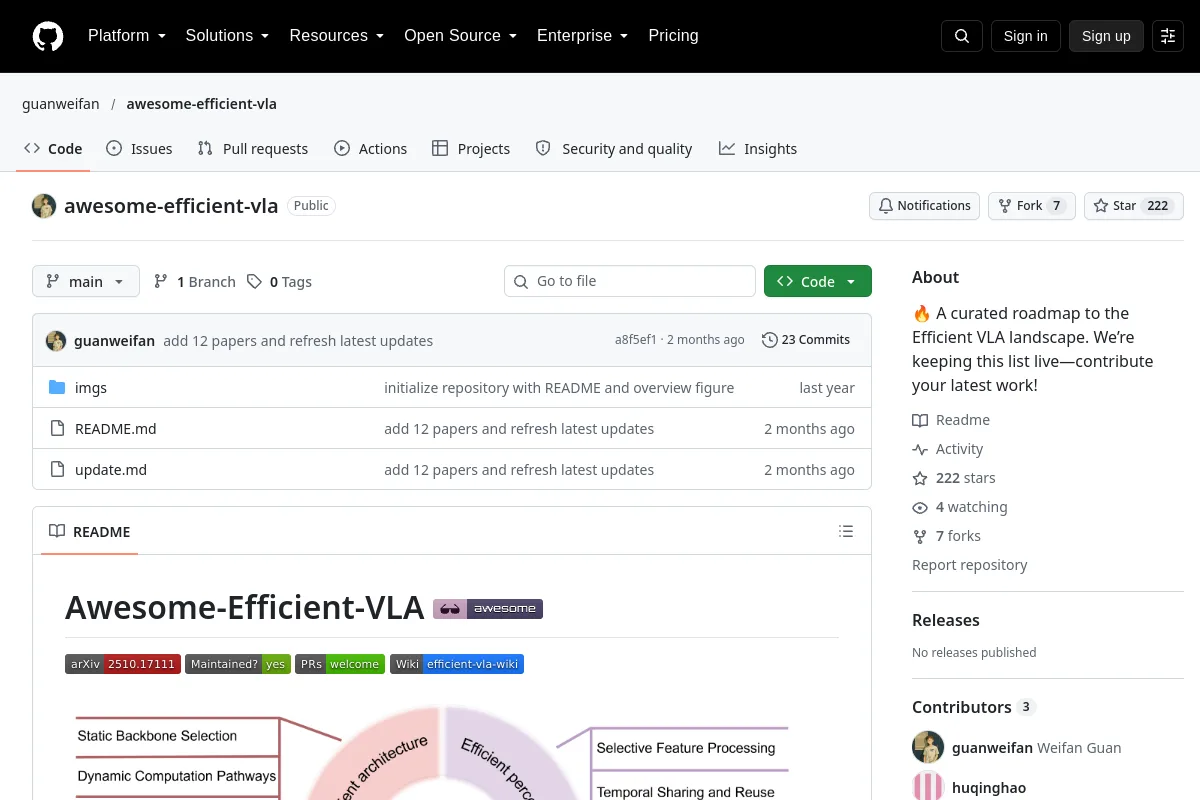
Task: Open commit hash a8f5ef1
Action: pos(636,340)
